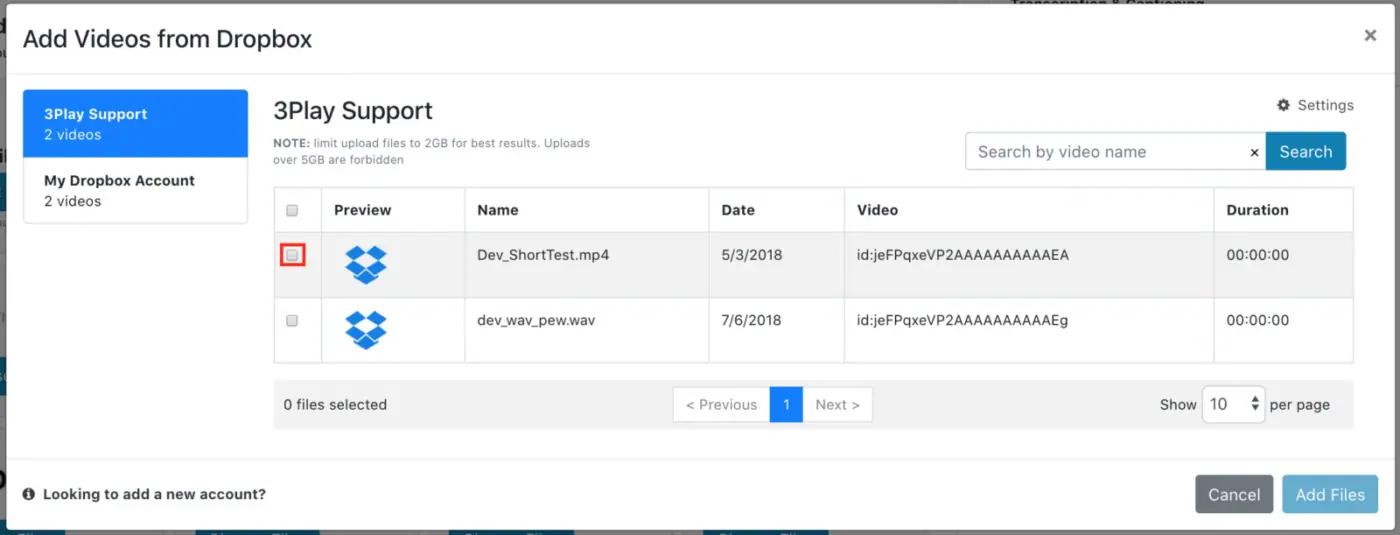
Task: Close the Add Videos dialog
Action: (x=1370, y=35)
